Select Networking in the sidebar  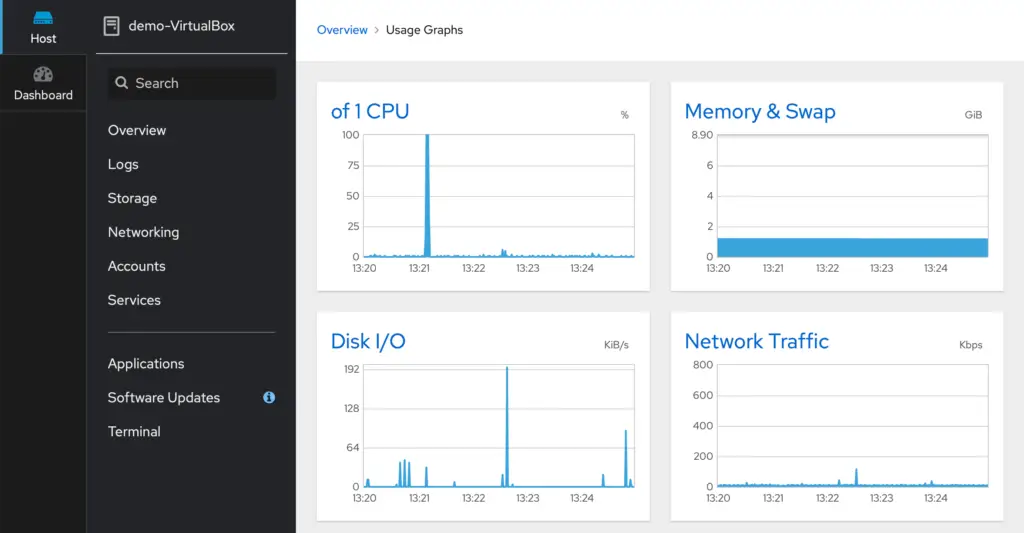coord(144,233)
